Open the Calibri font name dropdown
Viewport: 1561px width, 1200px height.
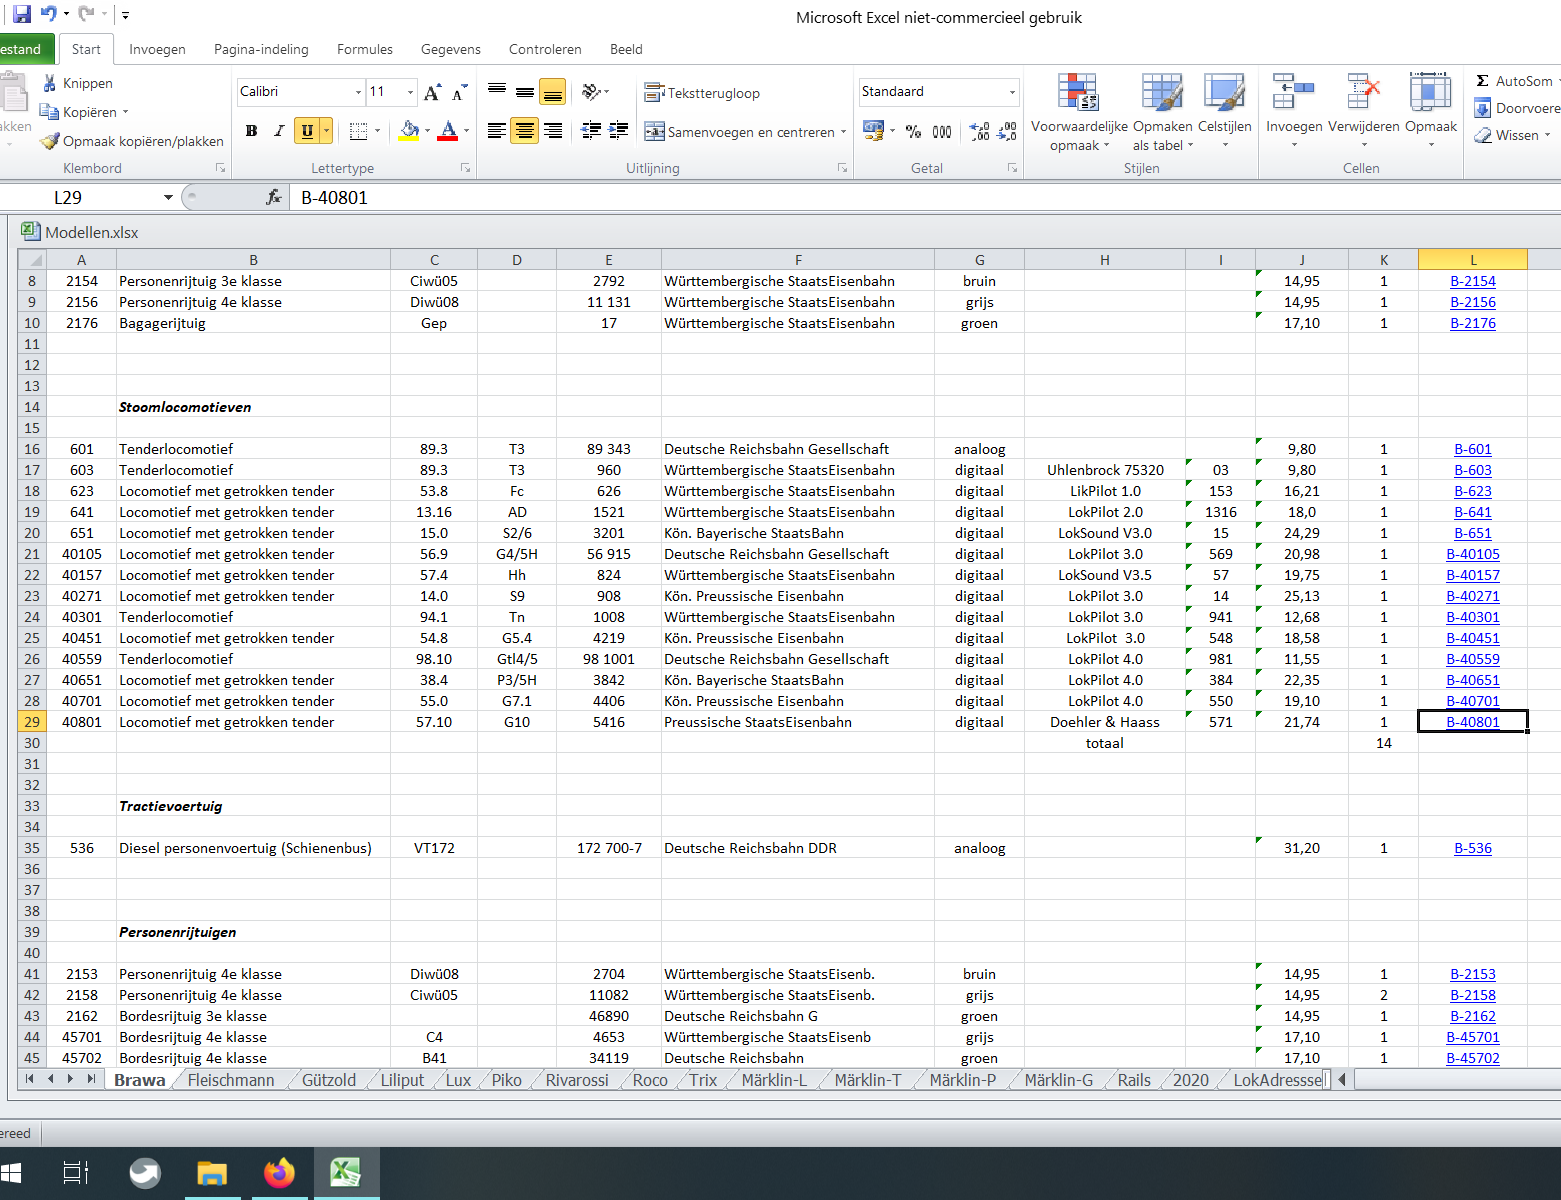[x=359, y=92]
